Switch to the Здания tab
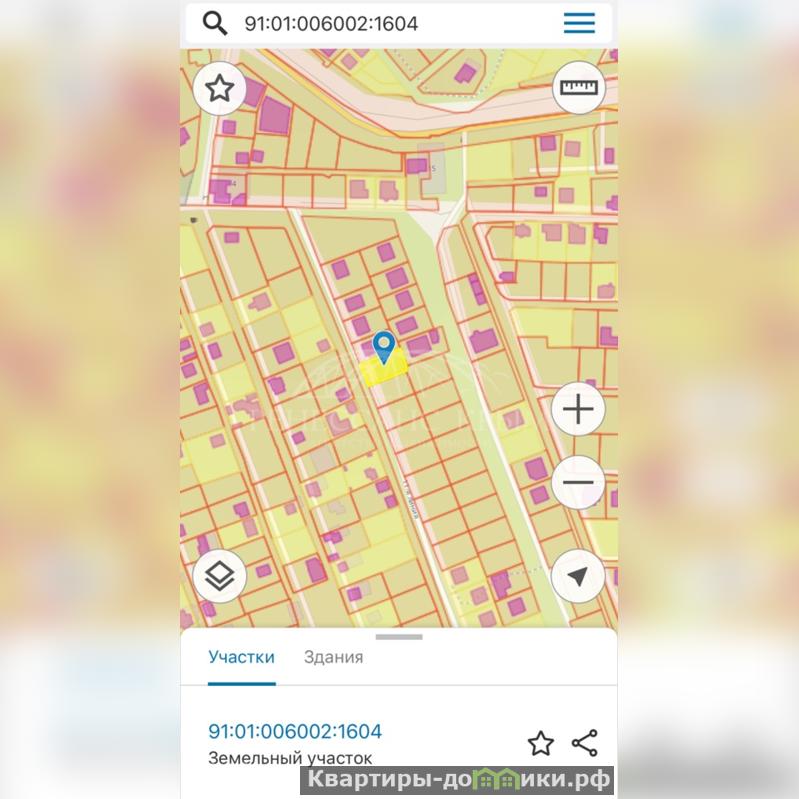799x799 pixels. point(333,657)
